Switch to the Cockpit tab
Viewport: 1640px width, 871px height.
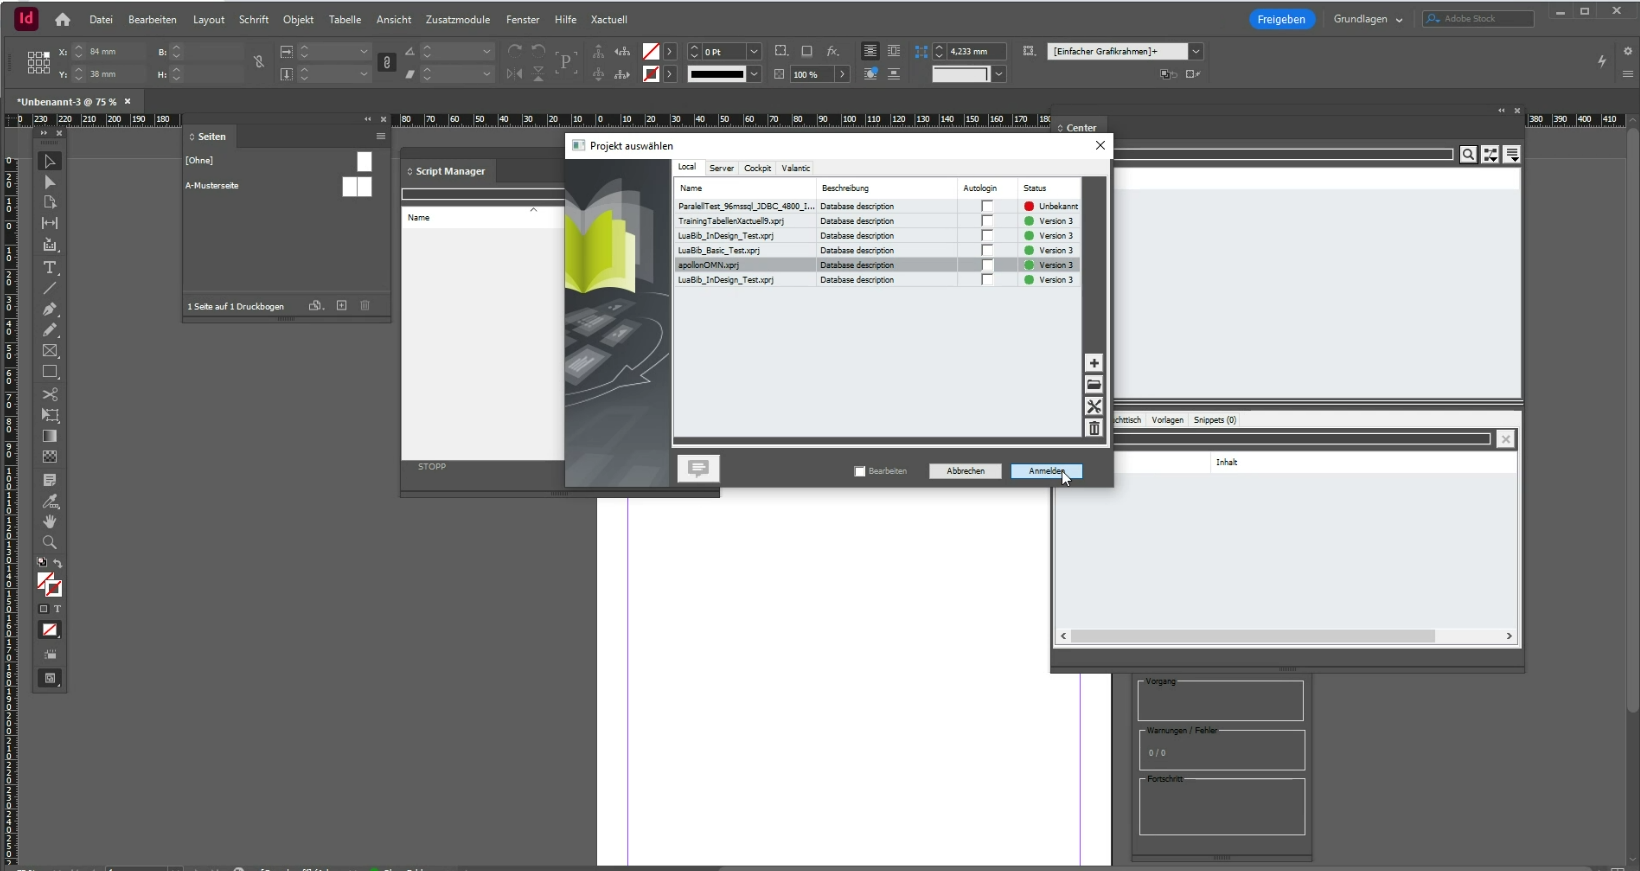[757, 168]
